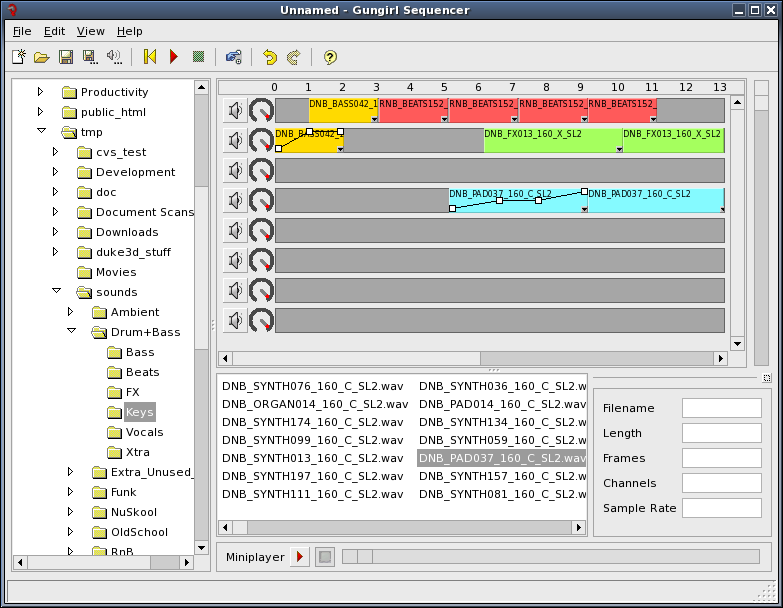Expand the Productivity folder

[41, 92]
